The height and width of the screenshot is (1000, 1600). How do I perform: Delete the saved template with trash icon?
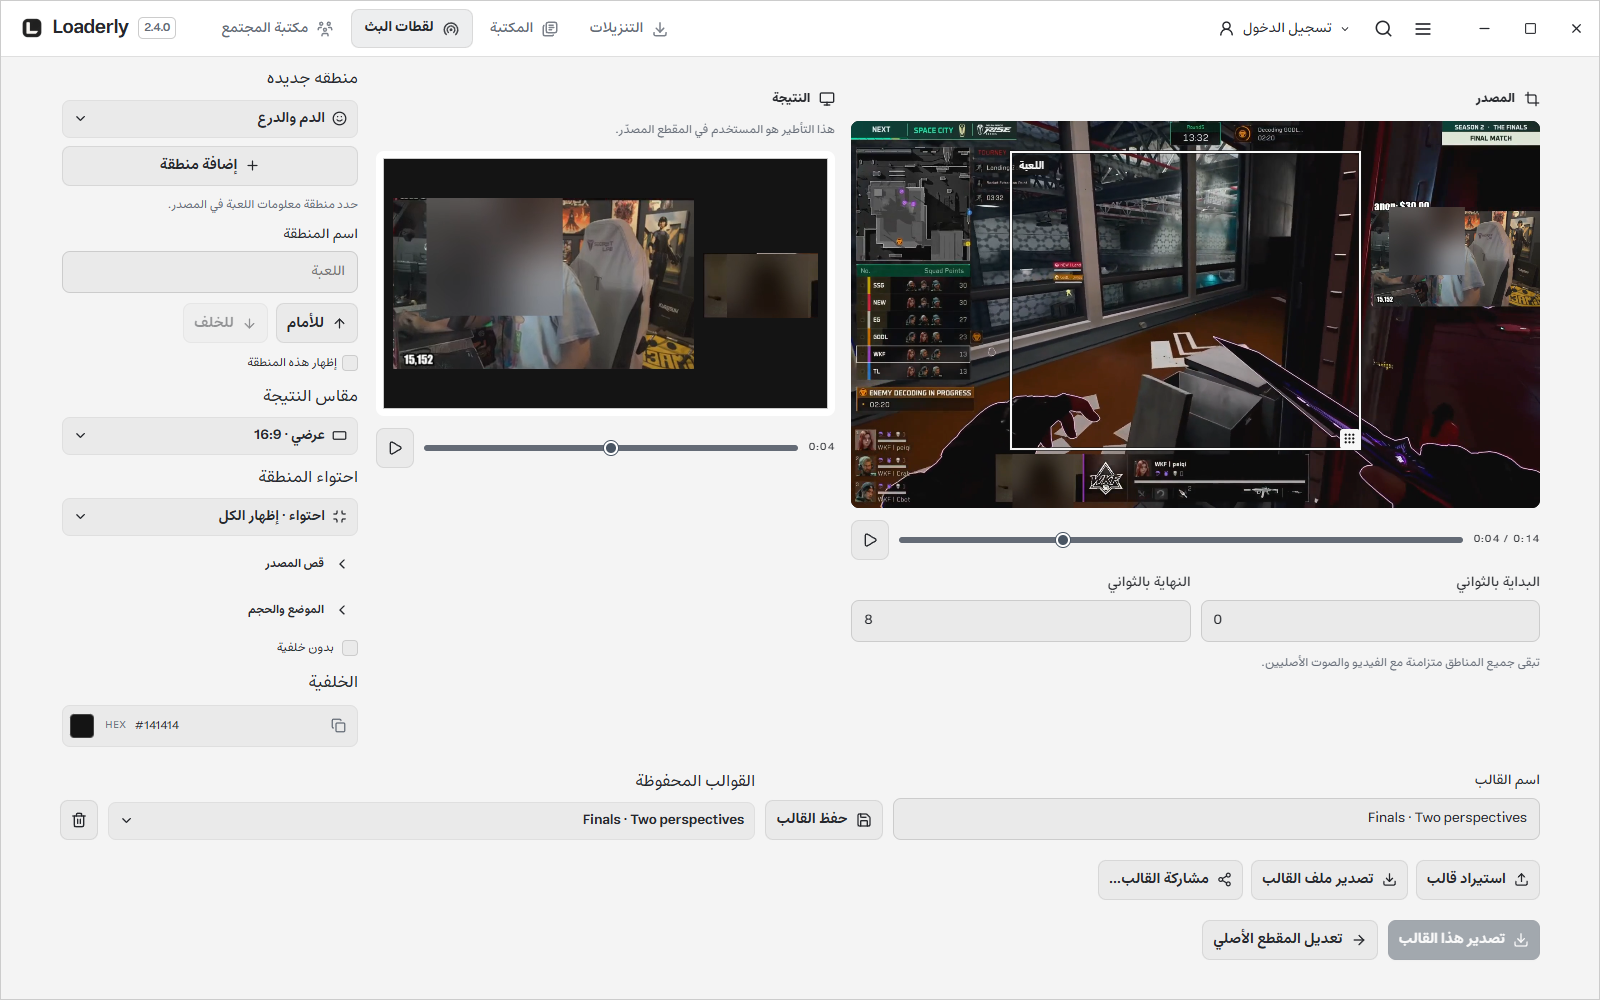tap(79, 820)
